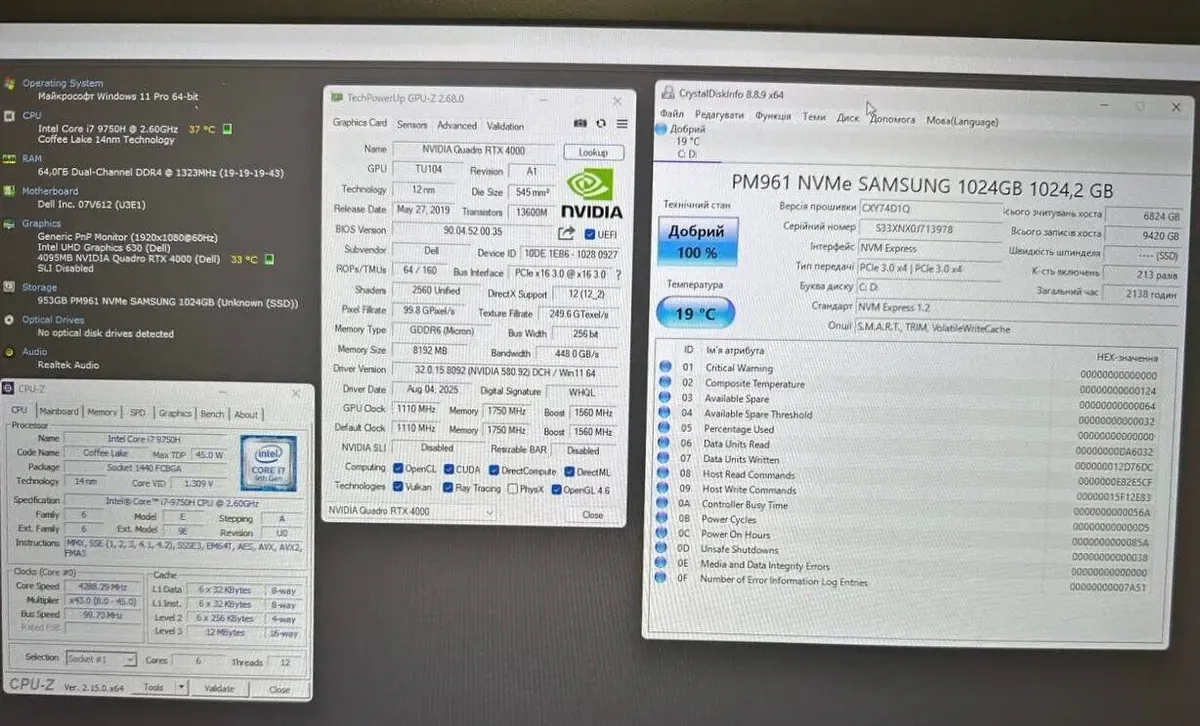Toggle the Ray Tracing checkbox
Viewport: 1200px width, 726px height.
[x=447, y=488]
